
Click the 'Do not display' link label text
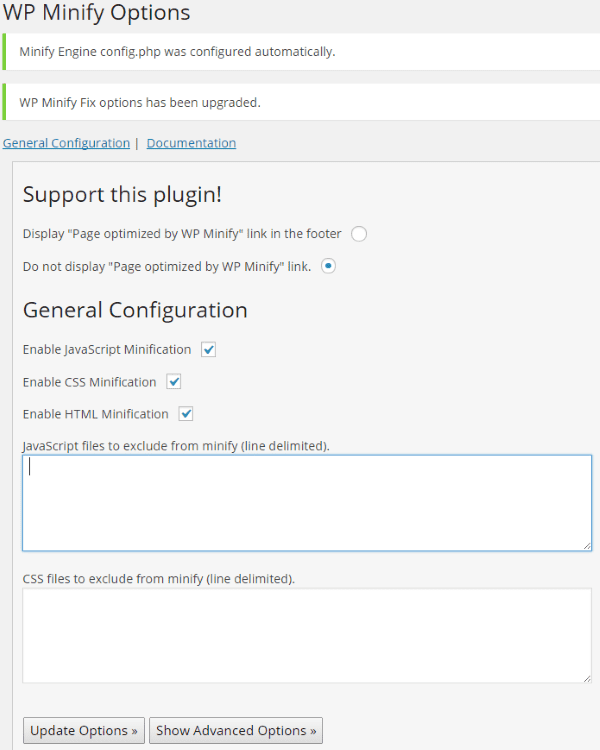click(x=167, y=266)
